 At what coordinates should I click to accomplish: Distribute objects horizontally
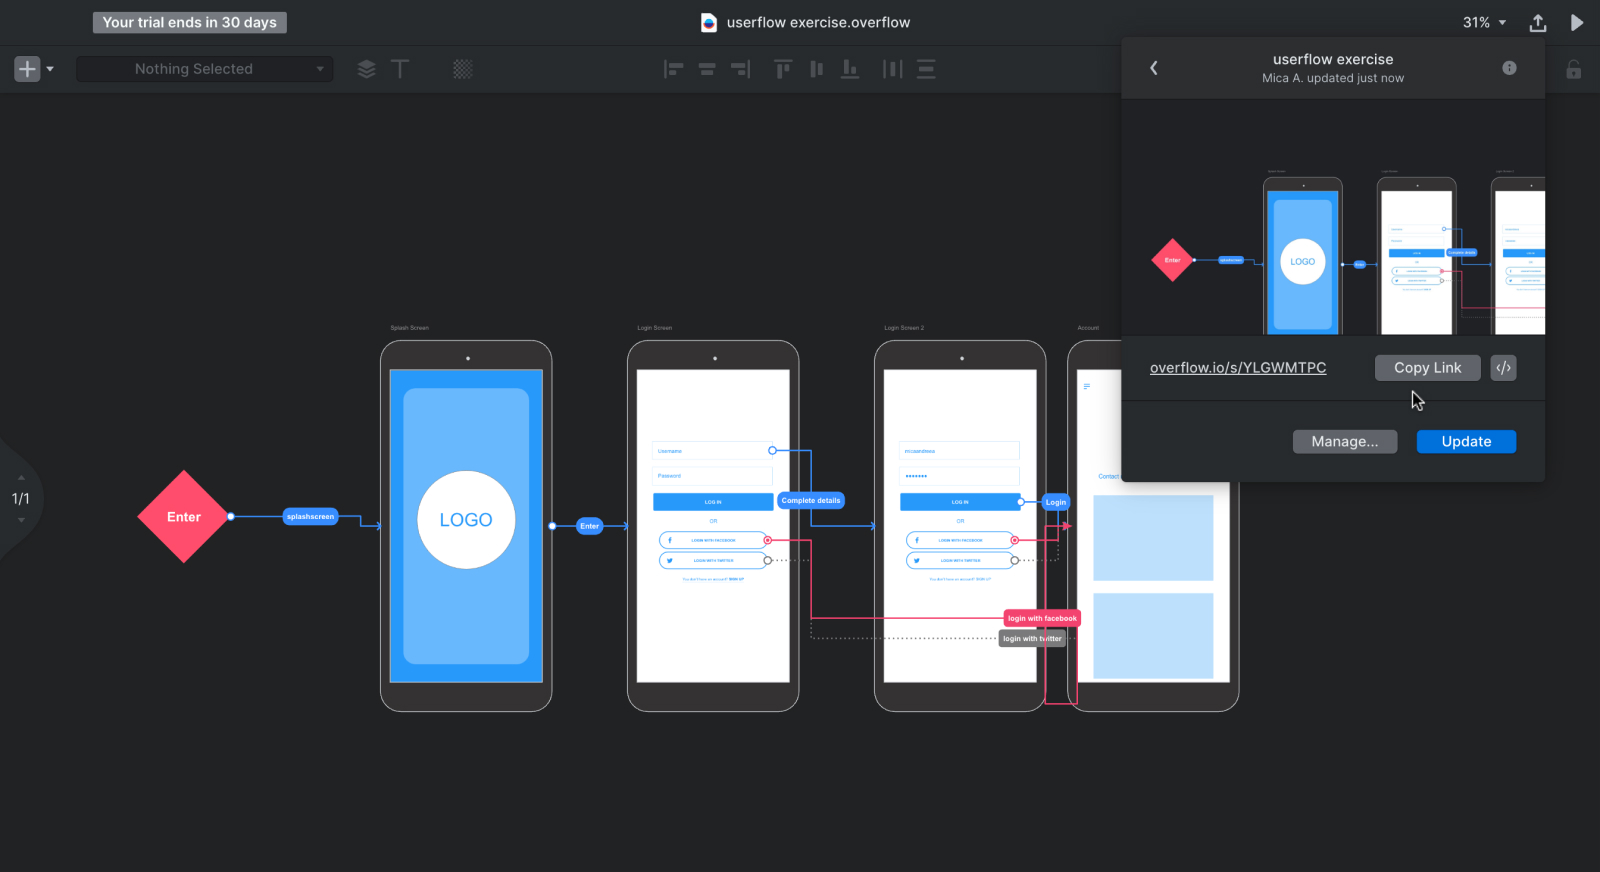[x=892, y=69]
